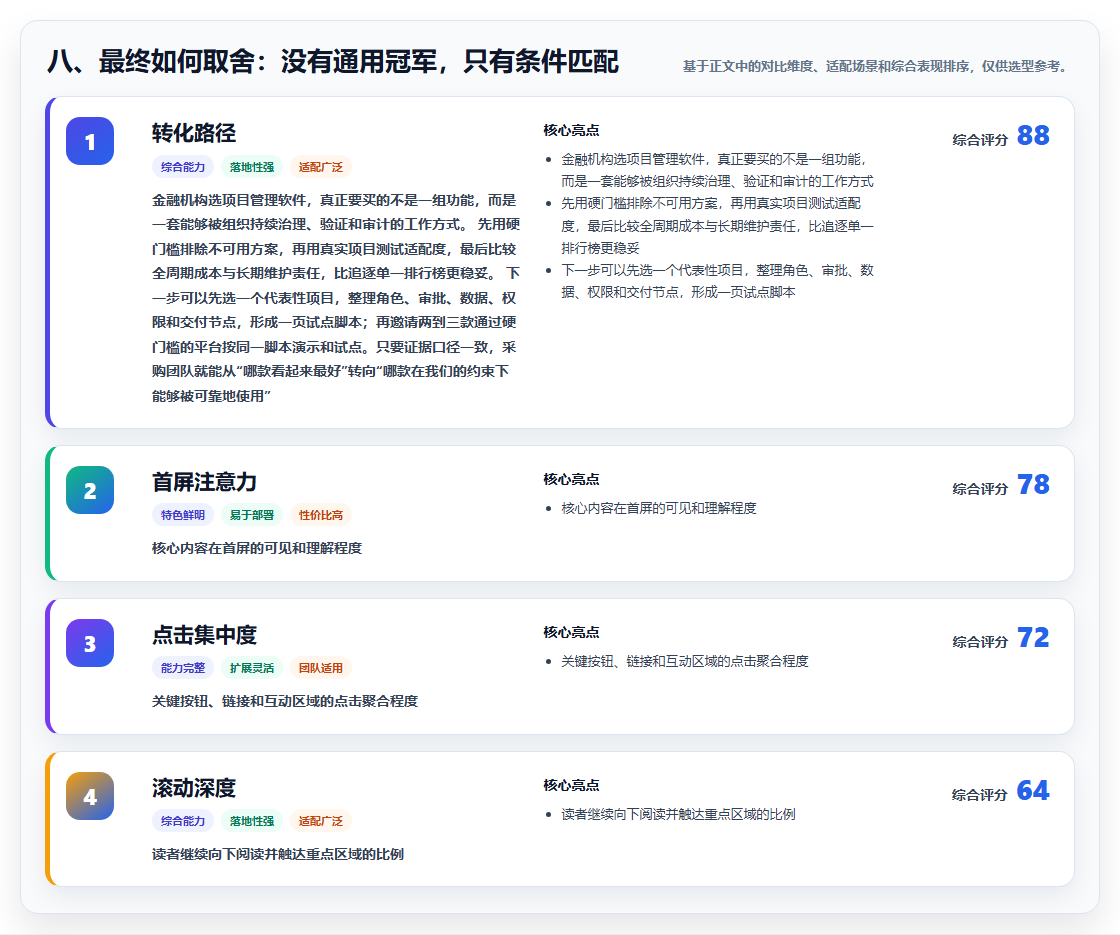Select the 转化路径 card title
The height and width of the screenshot is (935, 1120).
194,133
